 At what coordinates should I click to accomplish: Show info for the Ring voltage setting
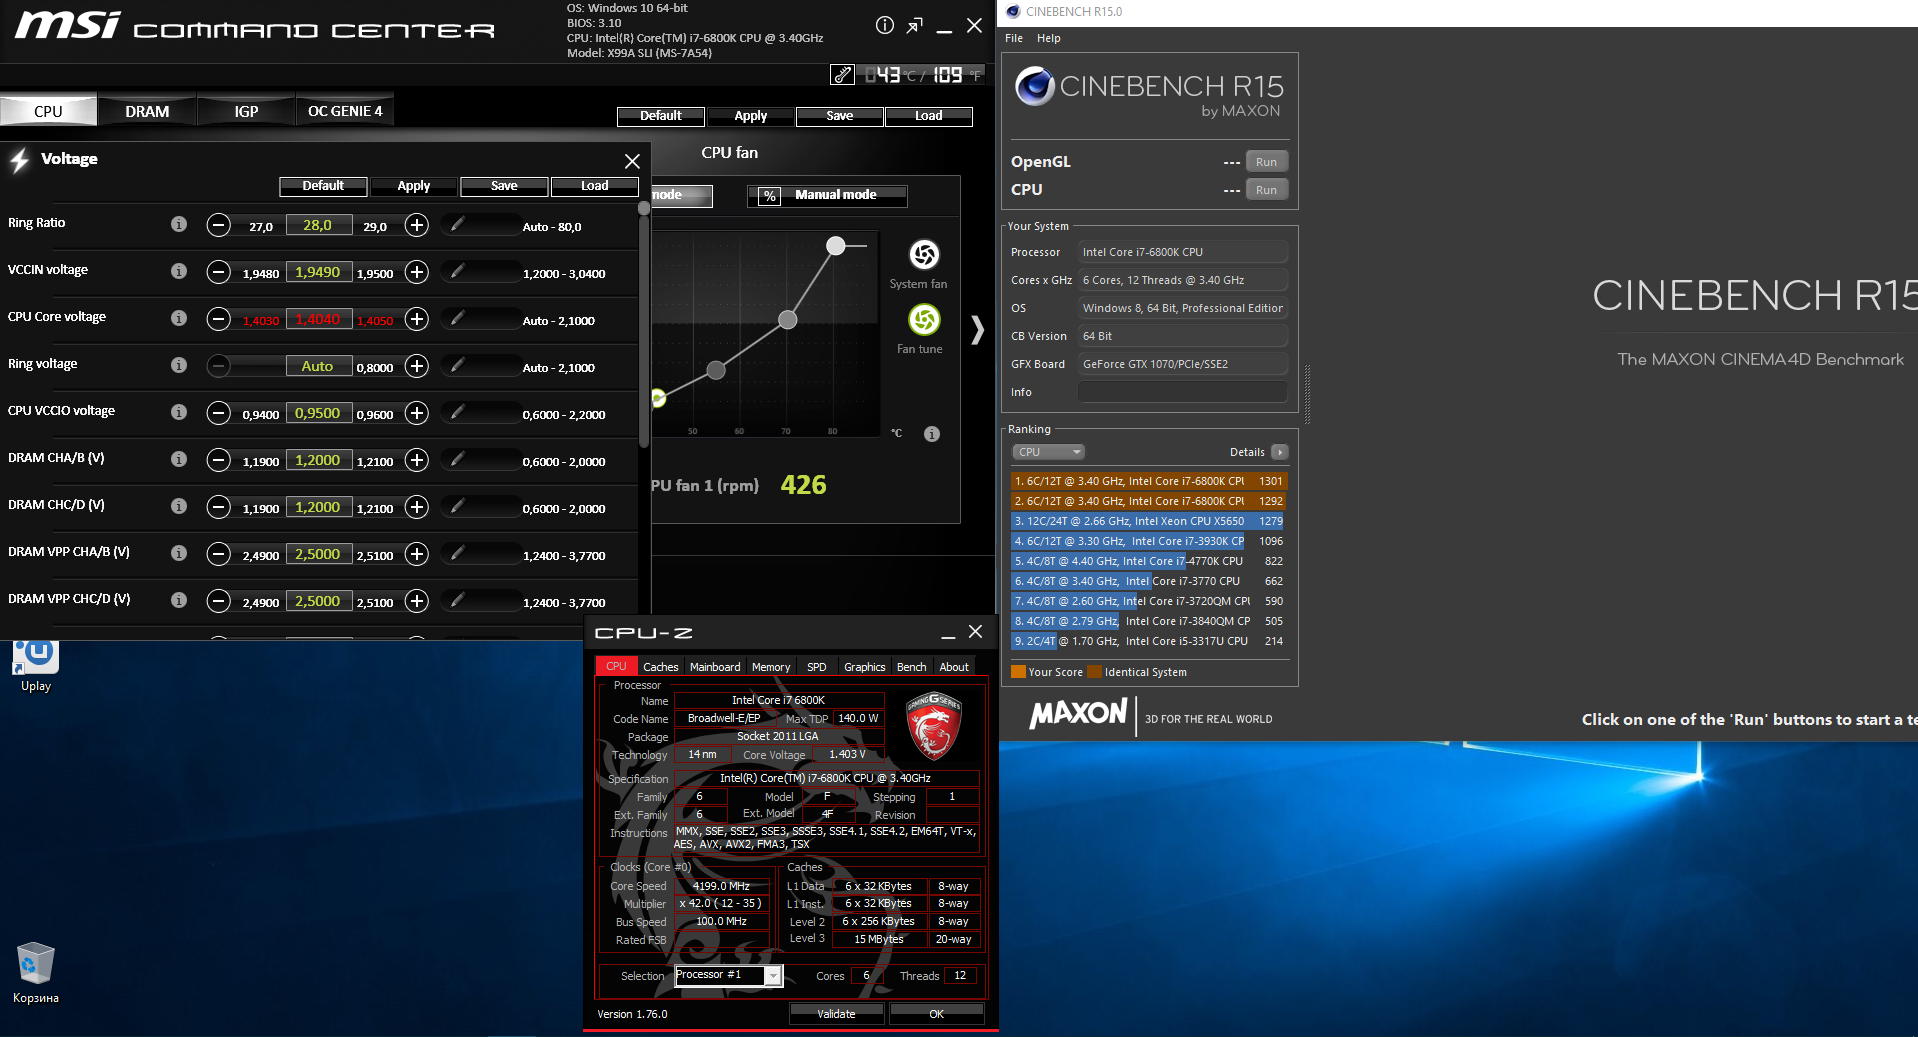179,365
